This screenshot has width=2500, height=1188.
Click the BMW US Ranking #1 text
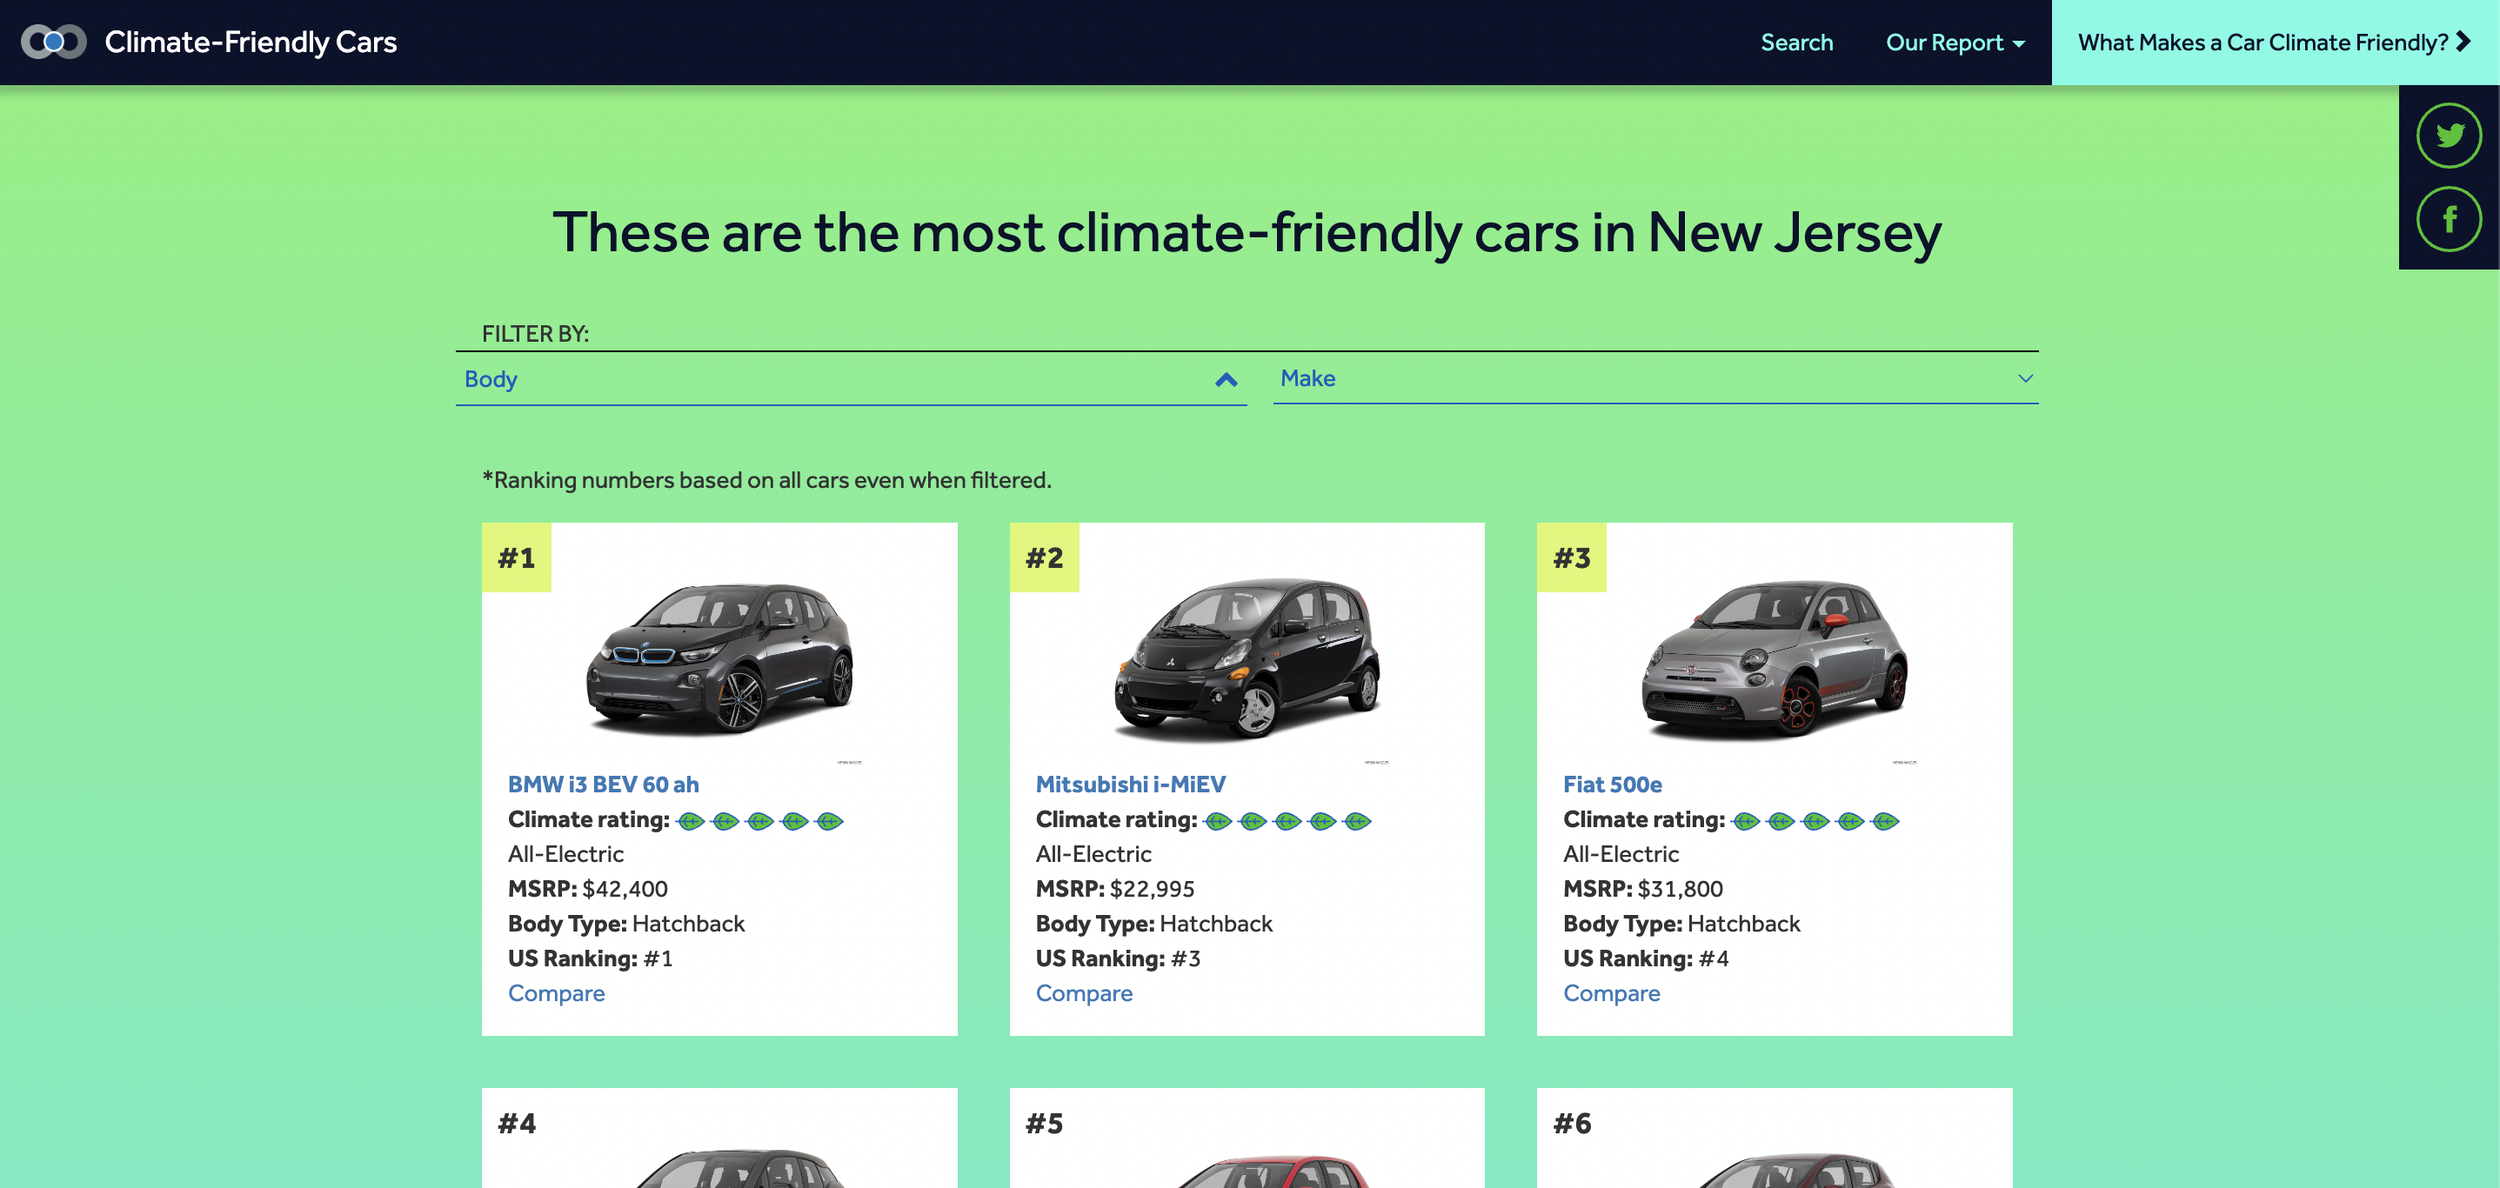pos(590,959)
